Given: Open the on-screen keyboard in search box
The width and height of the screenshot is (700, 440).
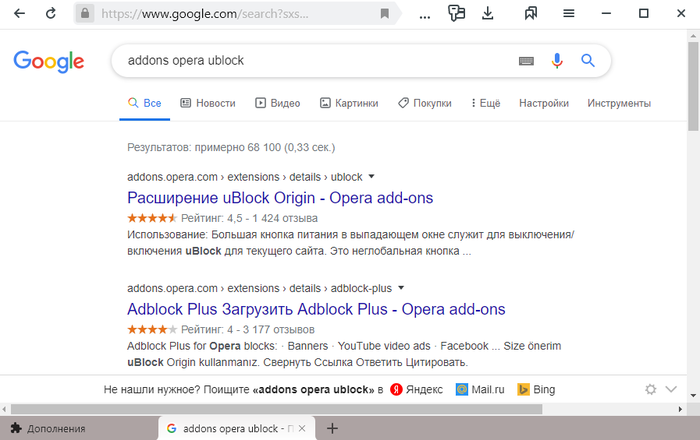Looking at the screenshot, I should pyautogui.click(x=526, y=61).
